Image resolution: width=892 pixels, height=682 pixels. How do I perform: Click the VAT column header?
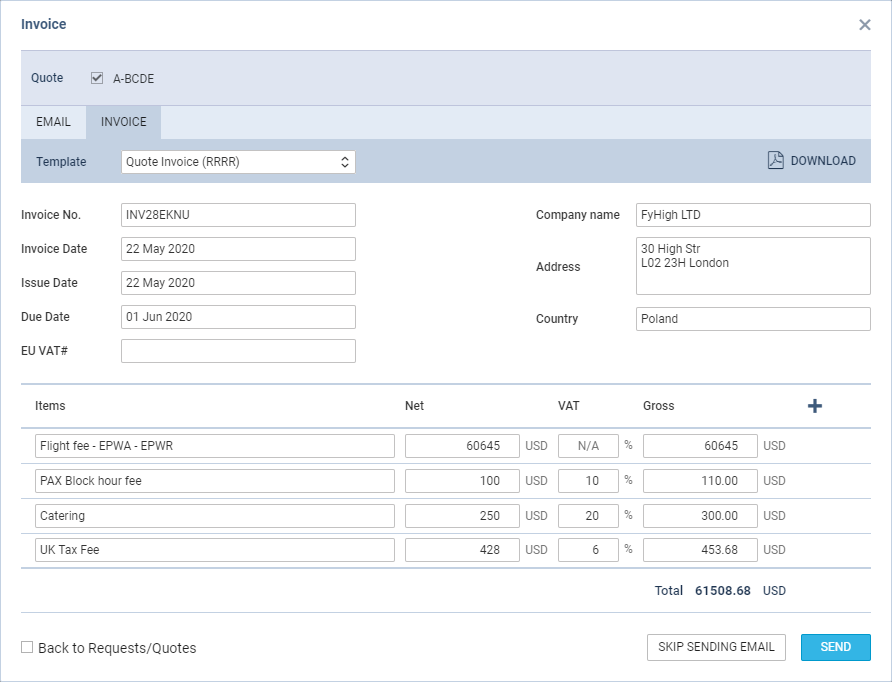click(x=568, y=406)
